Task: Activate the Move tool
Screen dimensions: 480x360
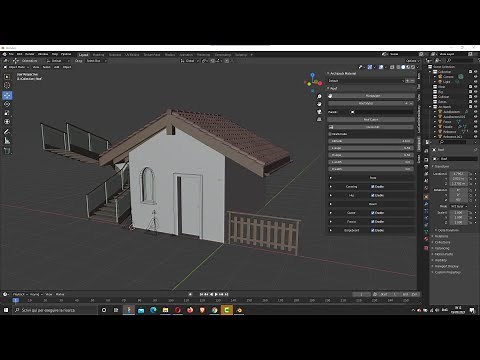Action: 7,95
